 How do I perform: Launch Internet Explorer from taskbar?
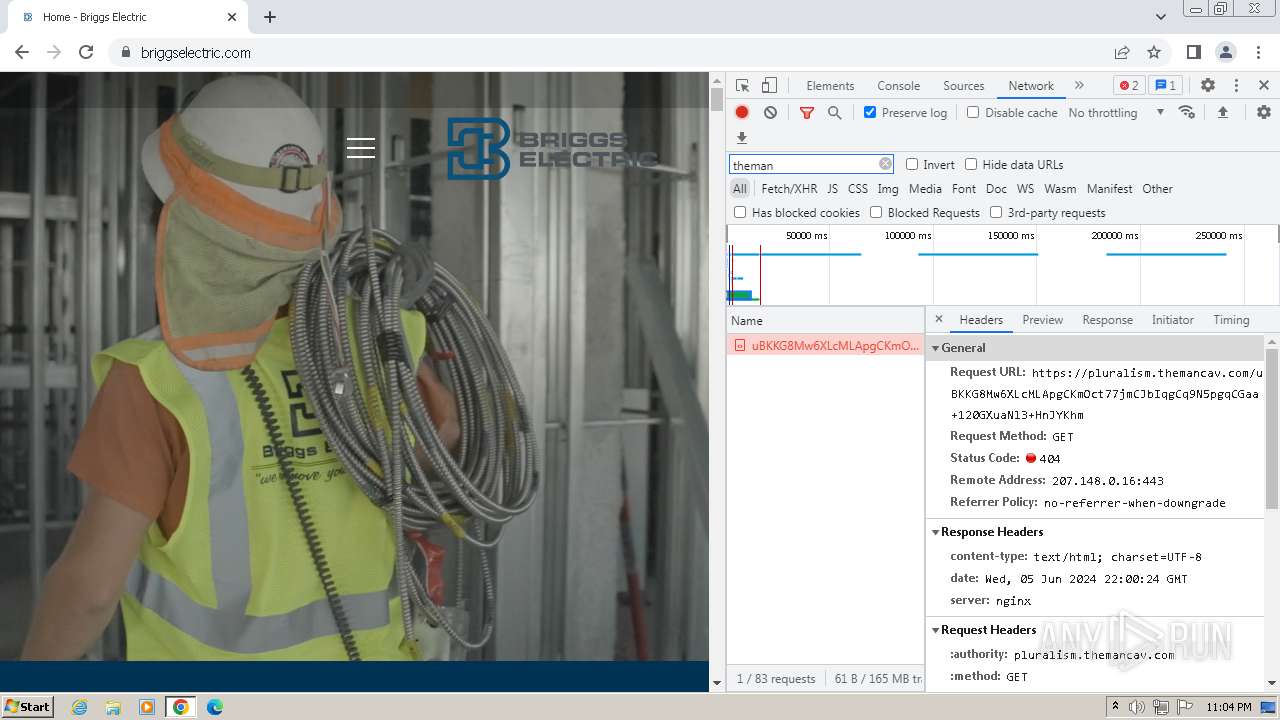80,707
